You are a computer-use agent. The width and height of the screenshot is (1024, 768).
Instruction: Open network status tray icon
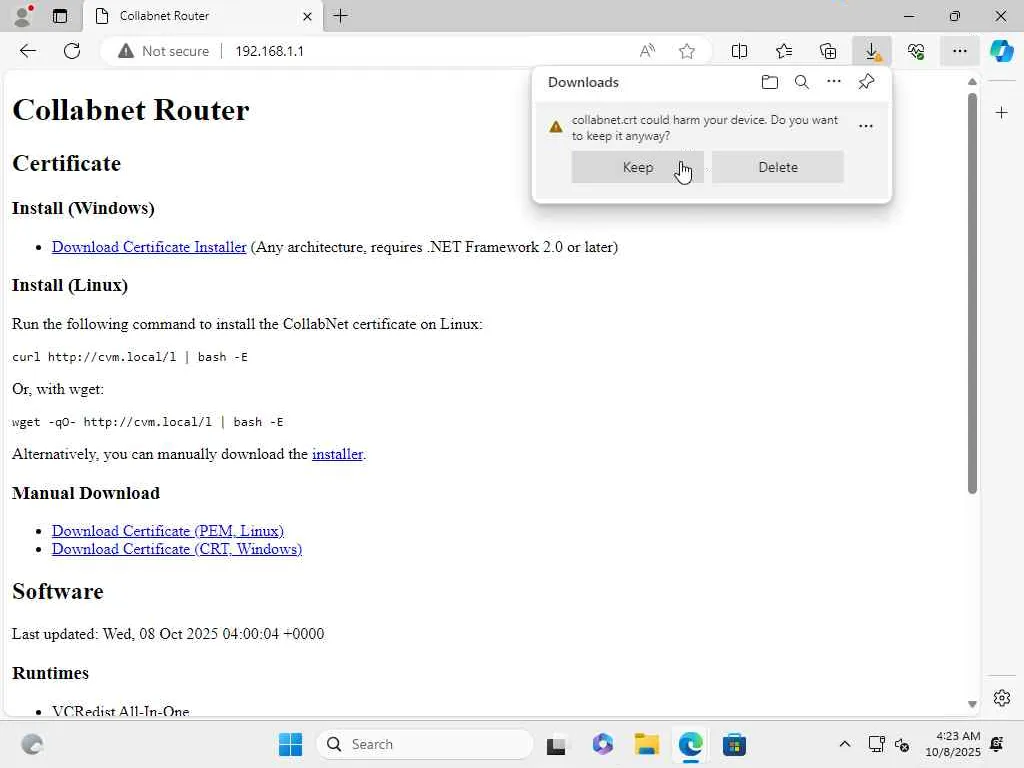[x=876, y=744]
